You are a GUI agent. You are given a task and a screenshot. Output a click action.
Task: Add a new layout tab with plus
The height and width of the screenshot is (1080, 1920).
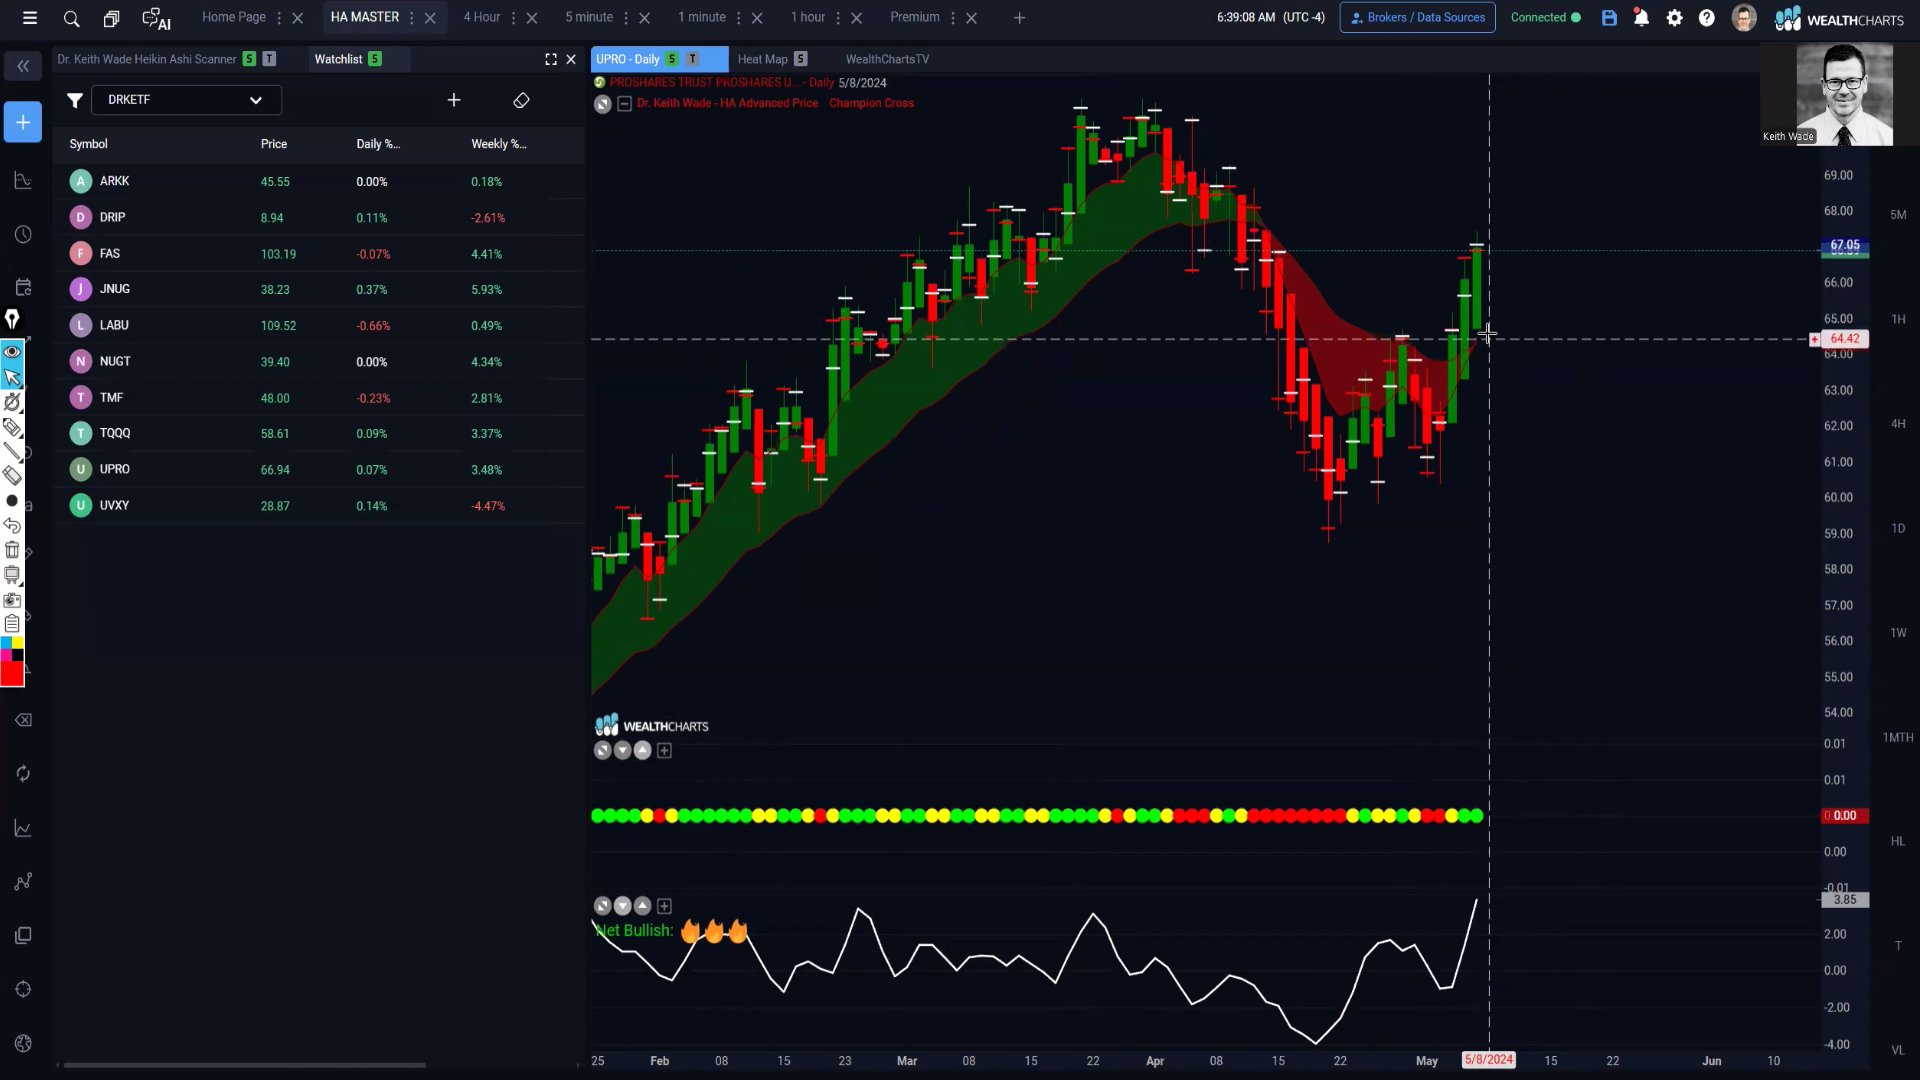click(1020, 18)
